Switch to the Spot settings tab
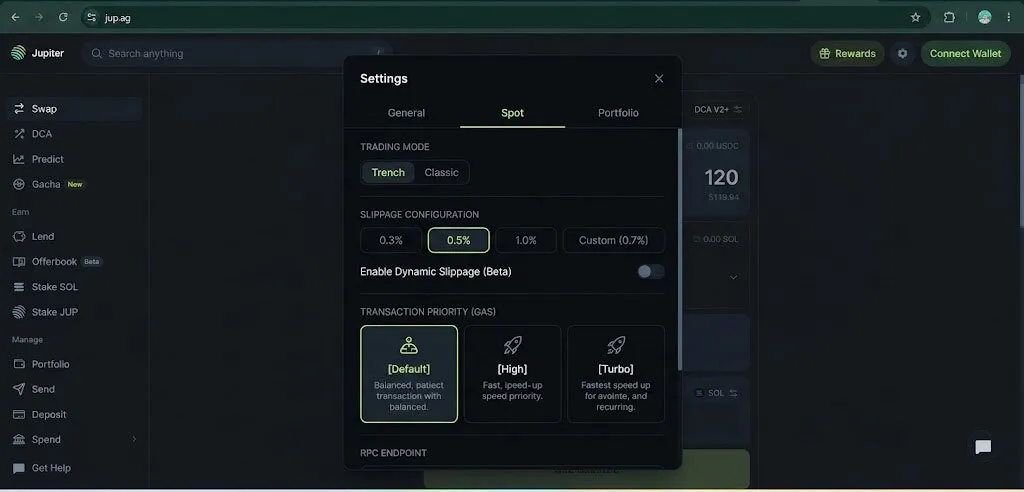This screenshot has height=492, width=1024. pos(513,112)
